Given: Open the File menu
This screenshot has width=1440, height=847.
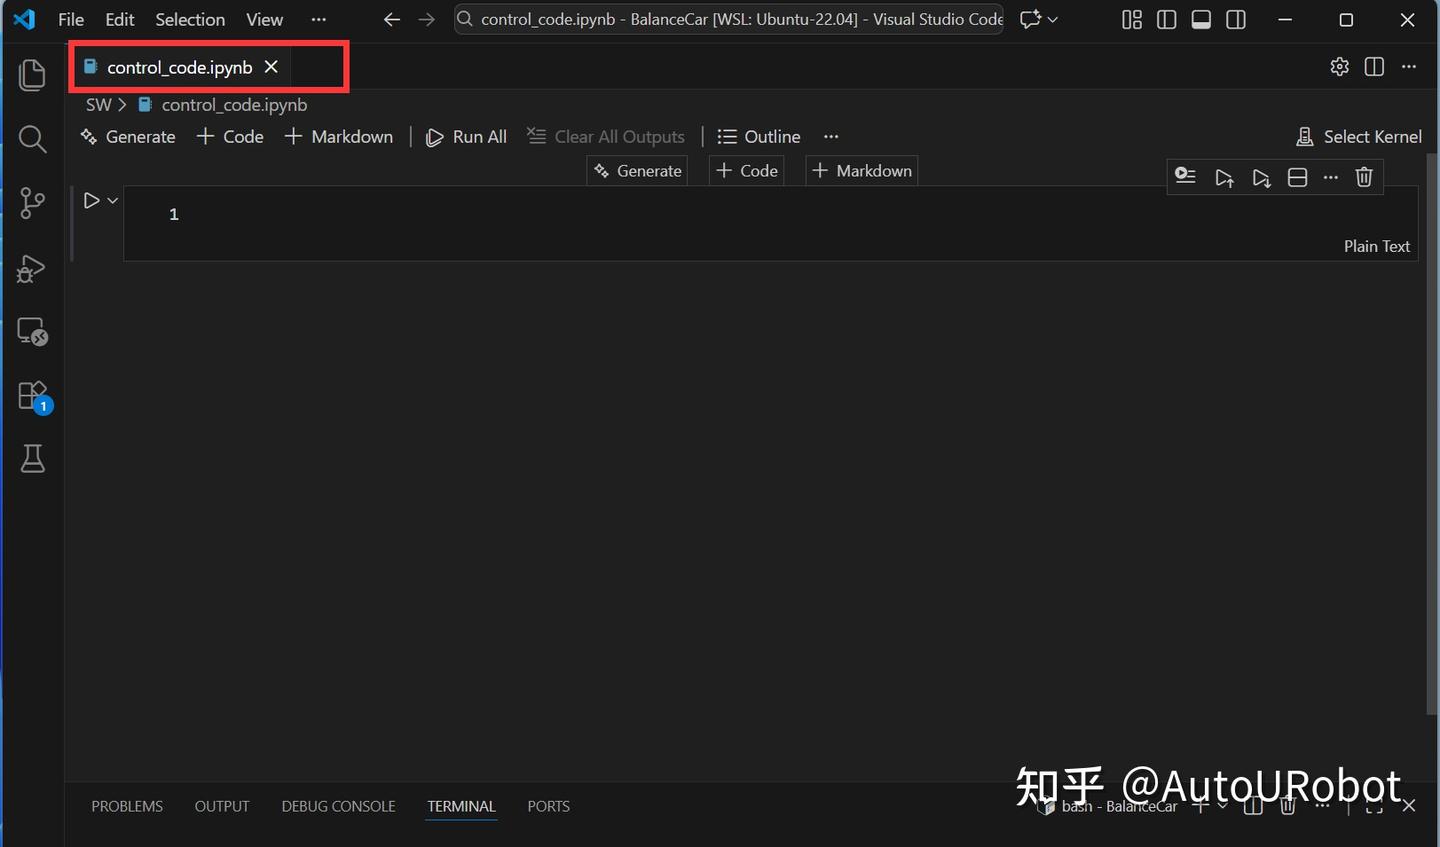Looking at the screenshot, I should click(x=71, y=19).
